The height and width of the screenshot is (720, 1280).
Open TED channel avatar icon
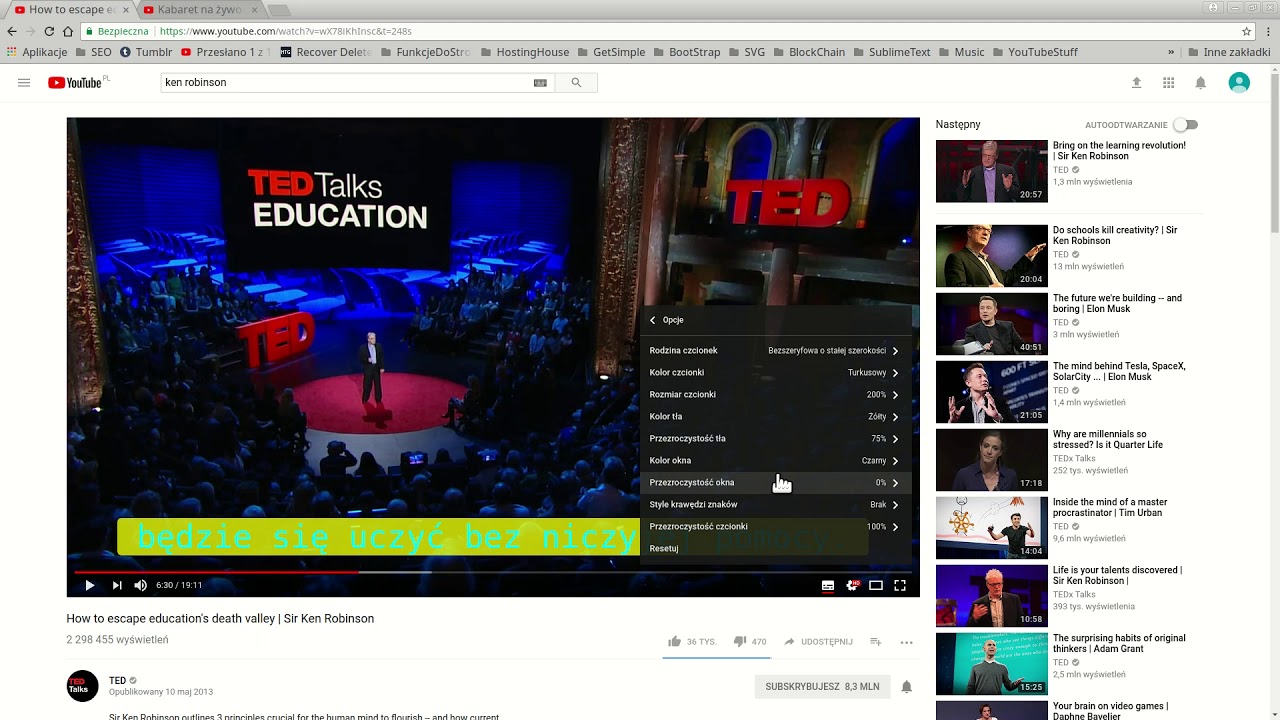coord(82,686)
